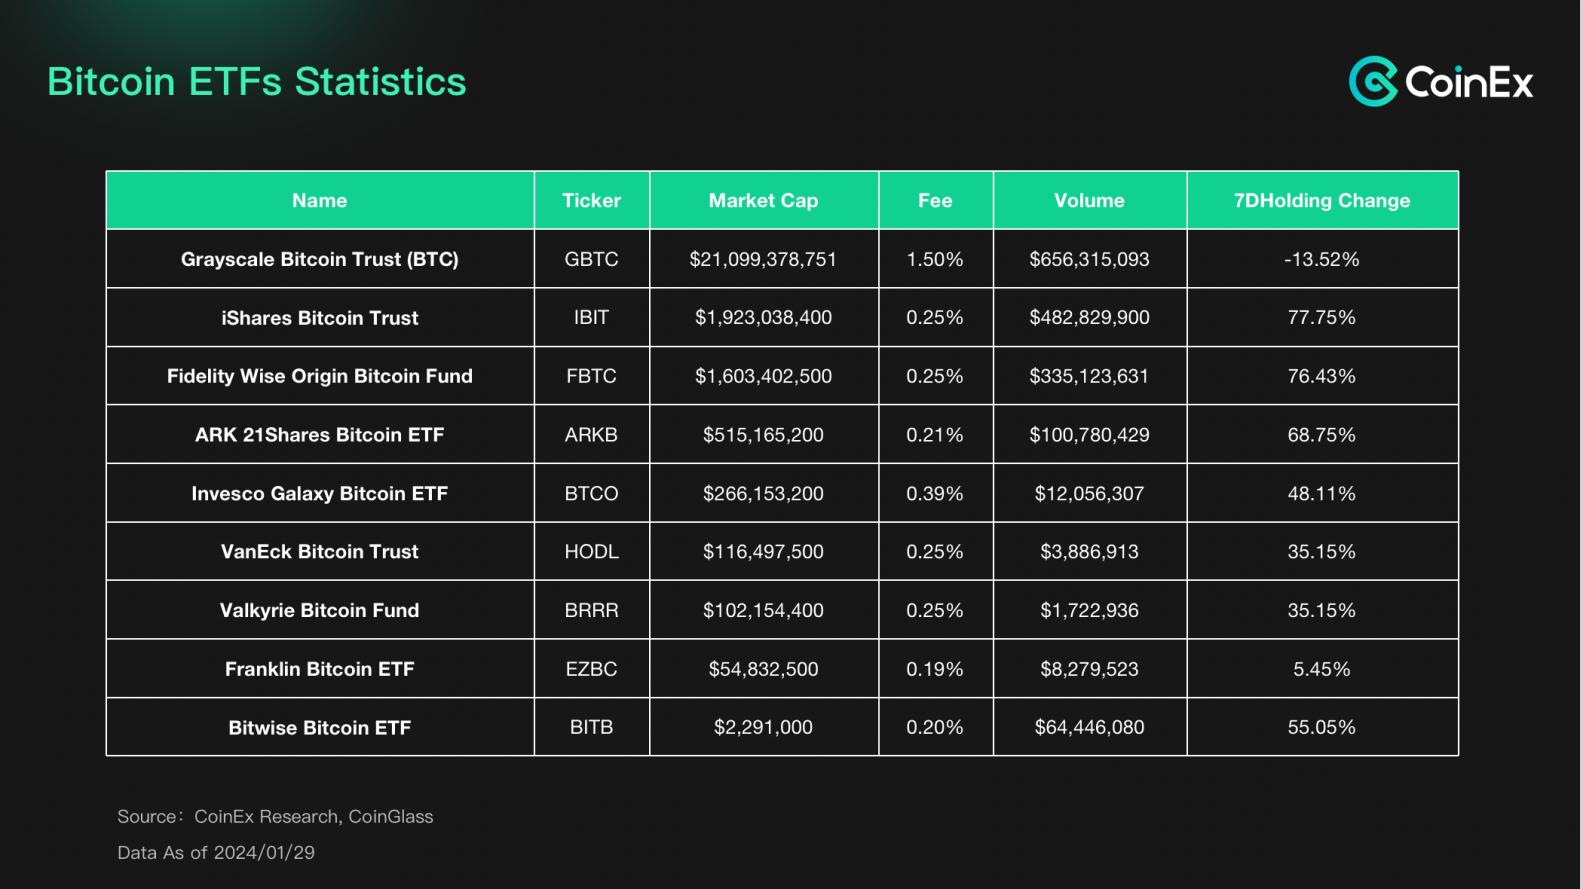1583x889 pixels.
Task: Select the Volume column header
Action: pos(1089,200)
